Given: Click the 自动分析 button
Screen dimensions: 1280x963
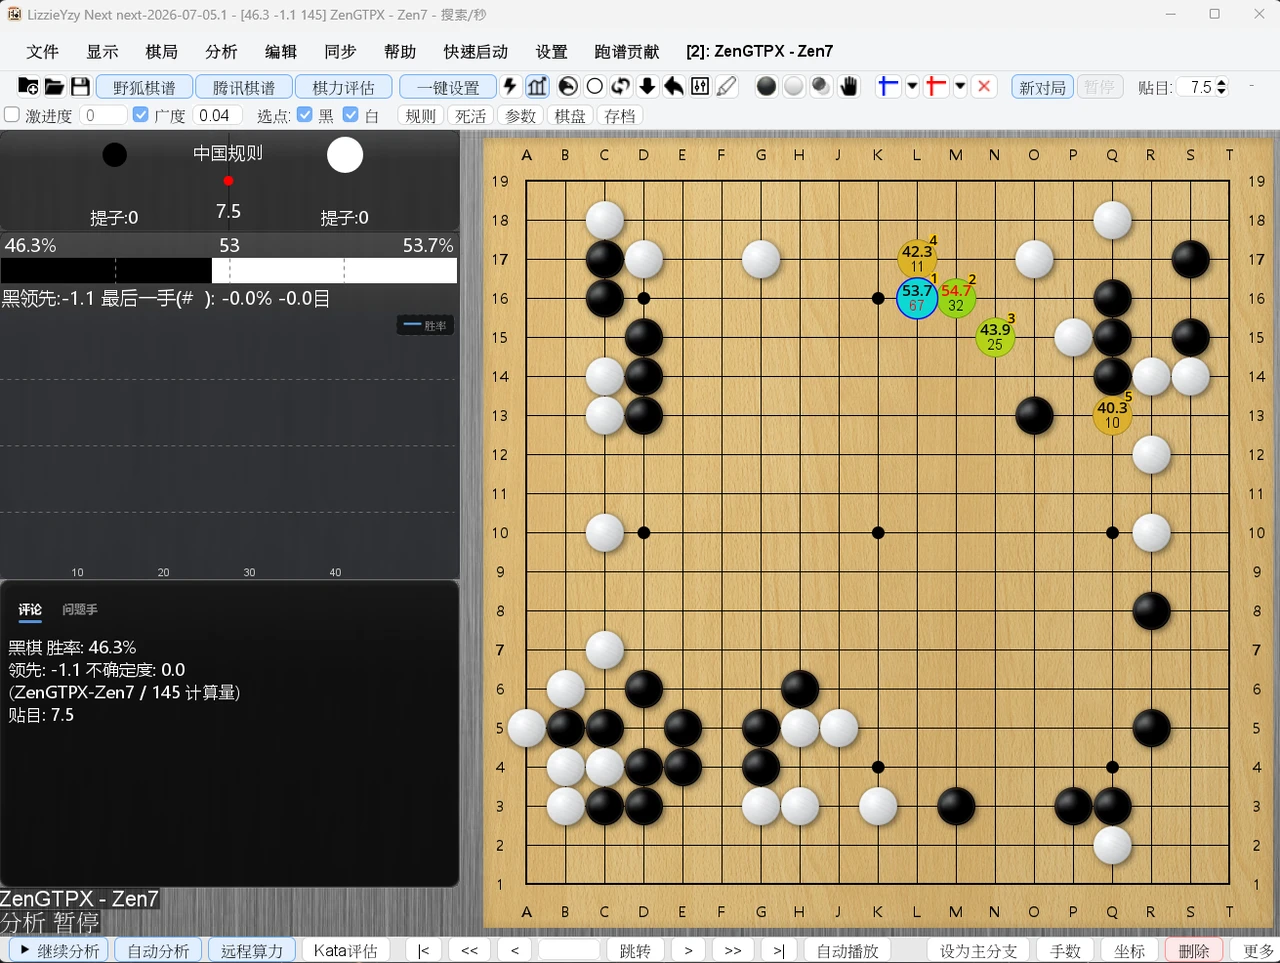Looking at the screenshot, I should coord(158,950).
